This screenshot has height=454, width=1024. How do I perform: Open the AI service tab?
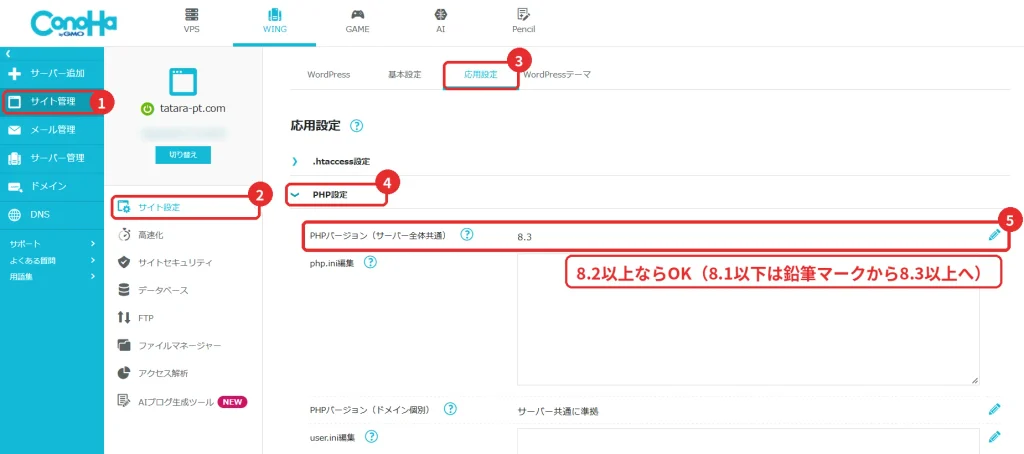pyautogui.click(x=440, y=22)
